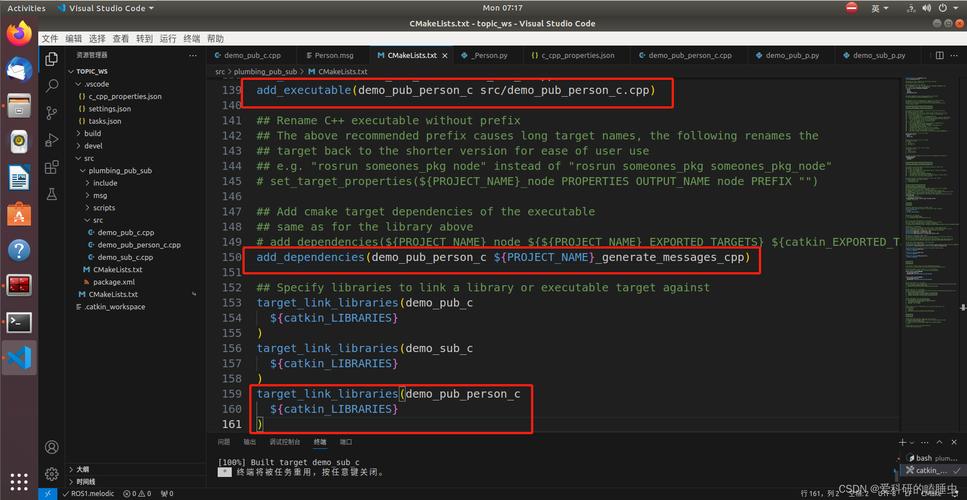Click ROS1.melodic in the status bar
The image size is (967, 500).
[94, 493]
